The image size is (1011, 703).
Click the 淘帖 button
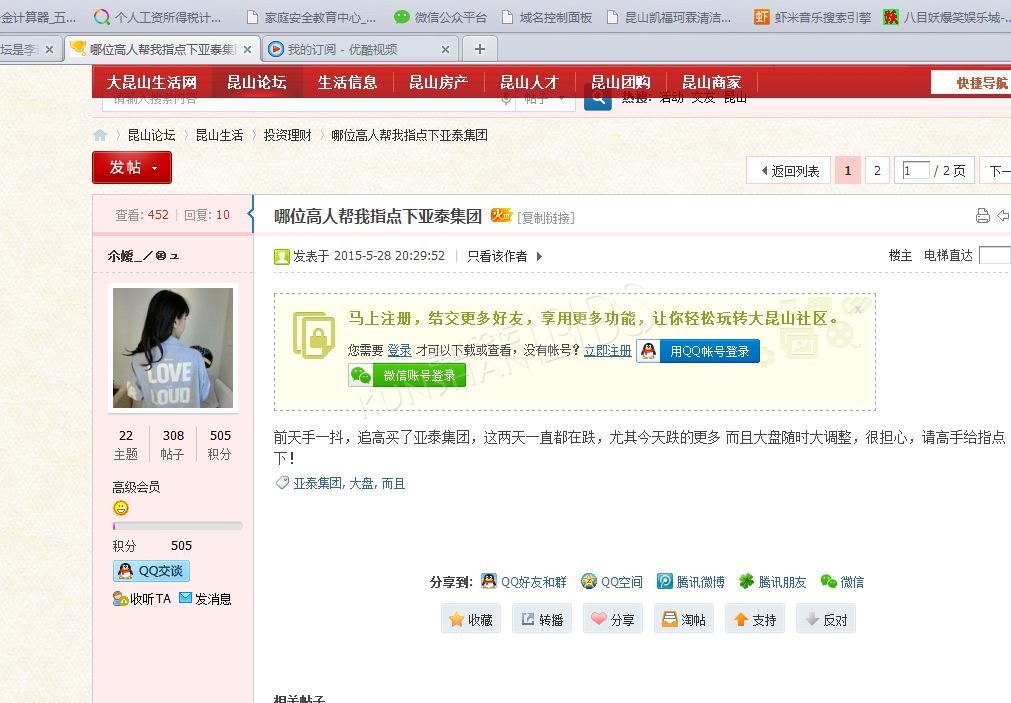(x=683, y=619)
